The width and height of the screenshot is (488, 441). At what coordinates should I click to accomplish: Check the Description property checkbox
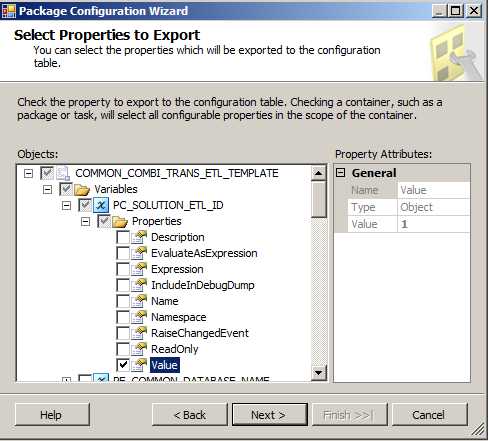point(123,237)
